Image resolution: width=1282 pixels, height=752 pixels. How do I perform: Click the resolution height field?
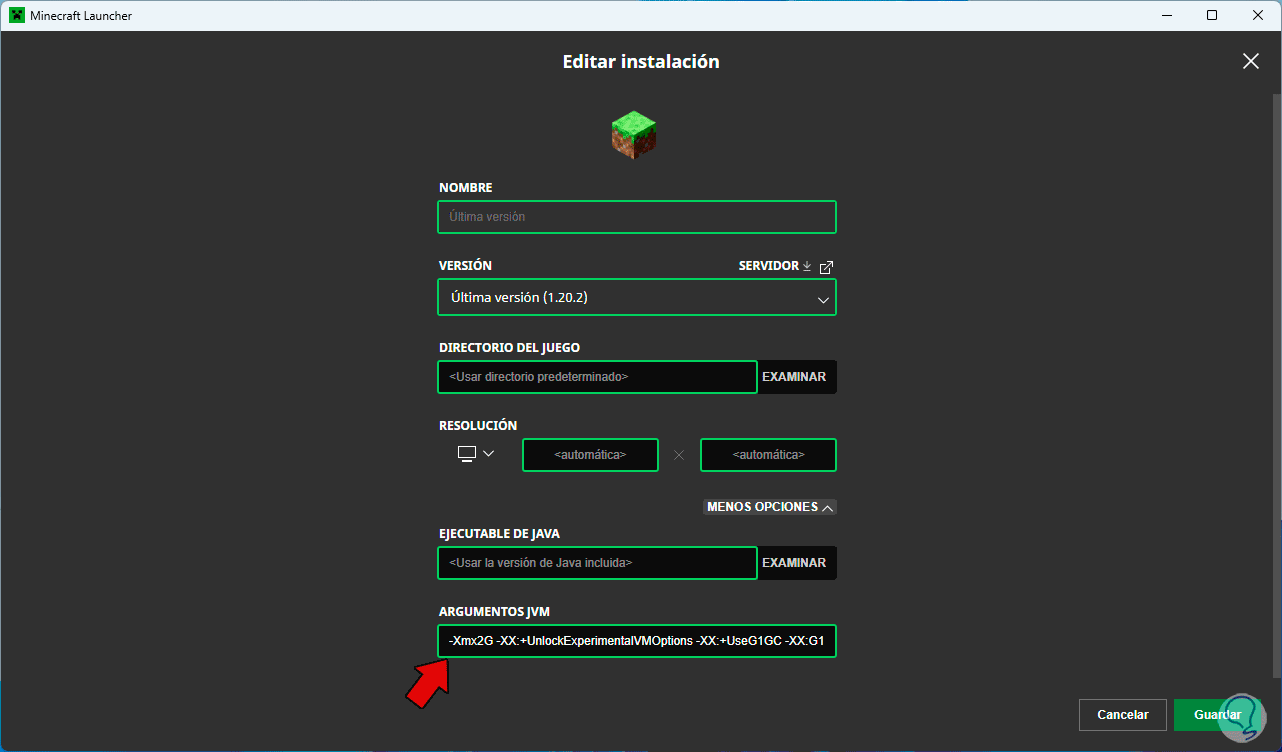[768, 455]
